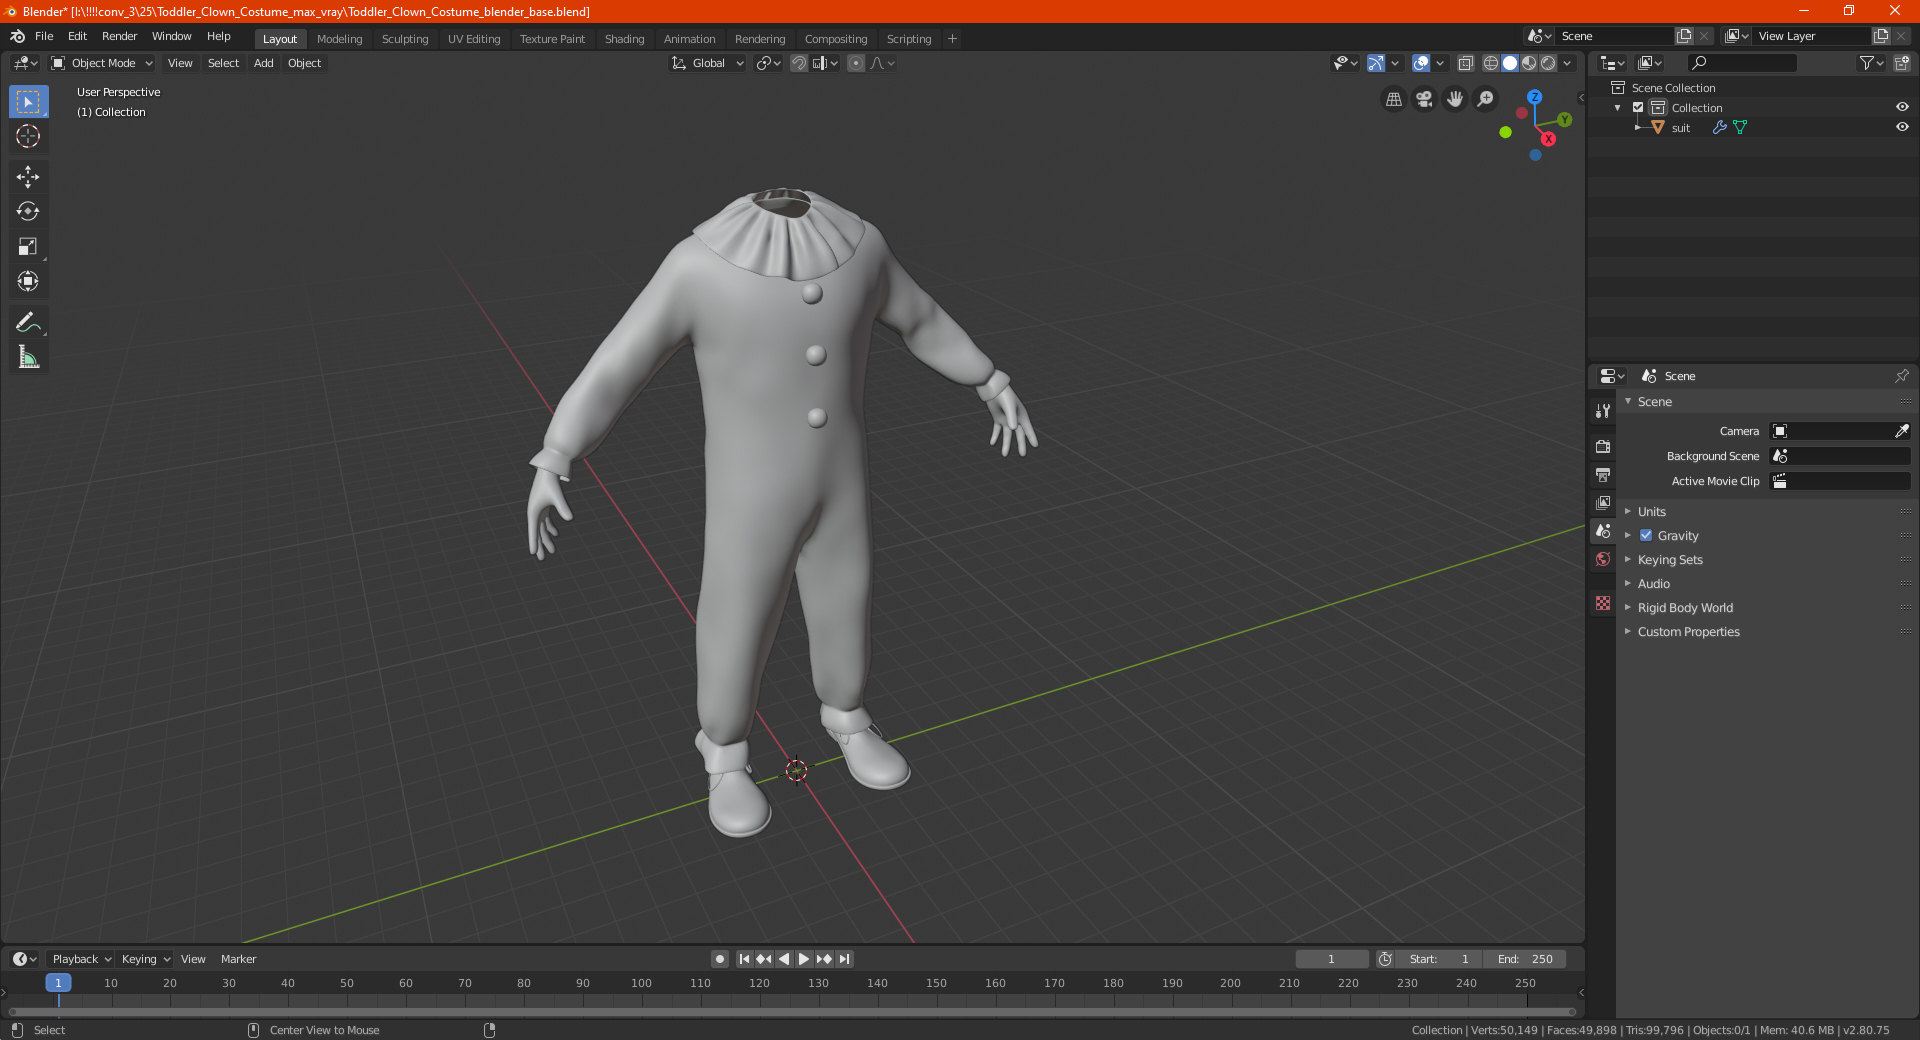Uncheck the Collection exclude checkbox
This screenshot has width=1920, height=1040.
click(x=1638, y=107)
